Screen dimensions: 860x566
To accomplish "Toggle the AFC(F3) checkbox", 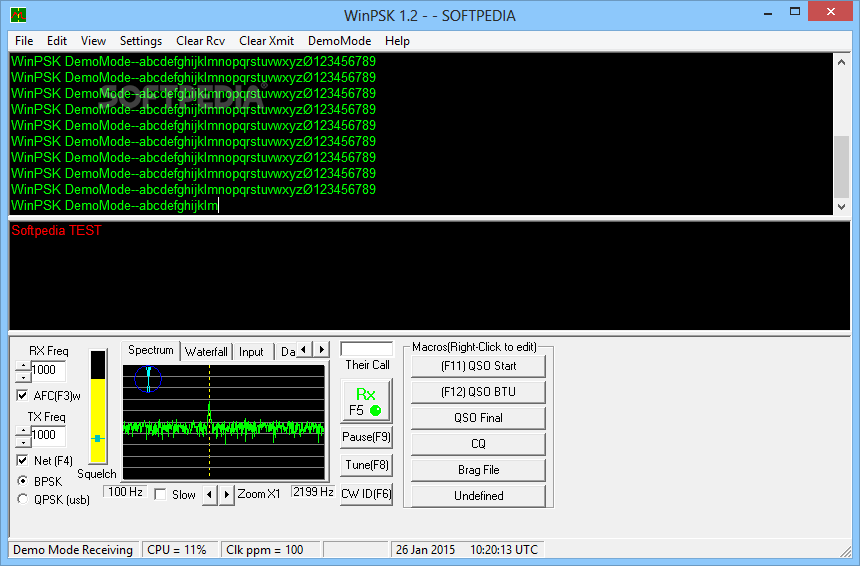I will click(22, 395).
